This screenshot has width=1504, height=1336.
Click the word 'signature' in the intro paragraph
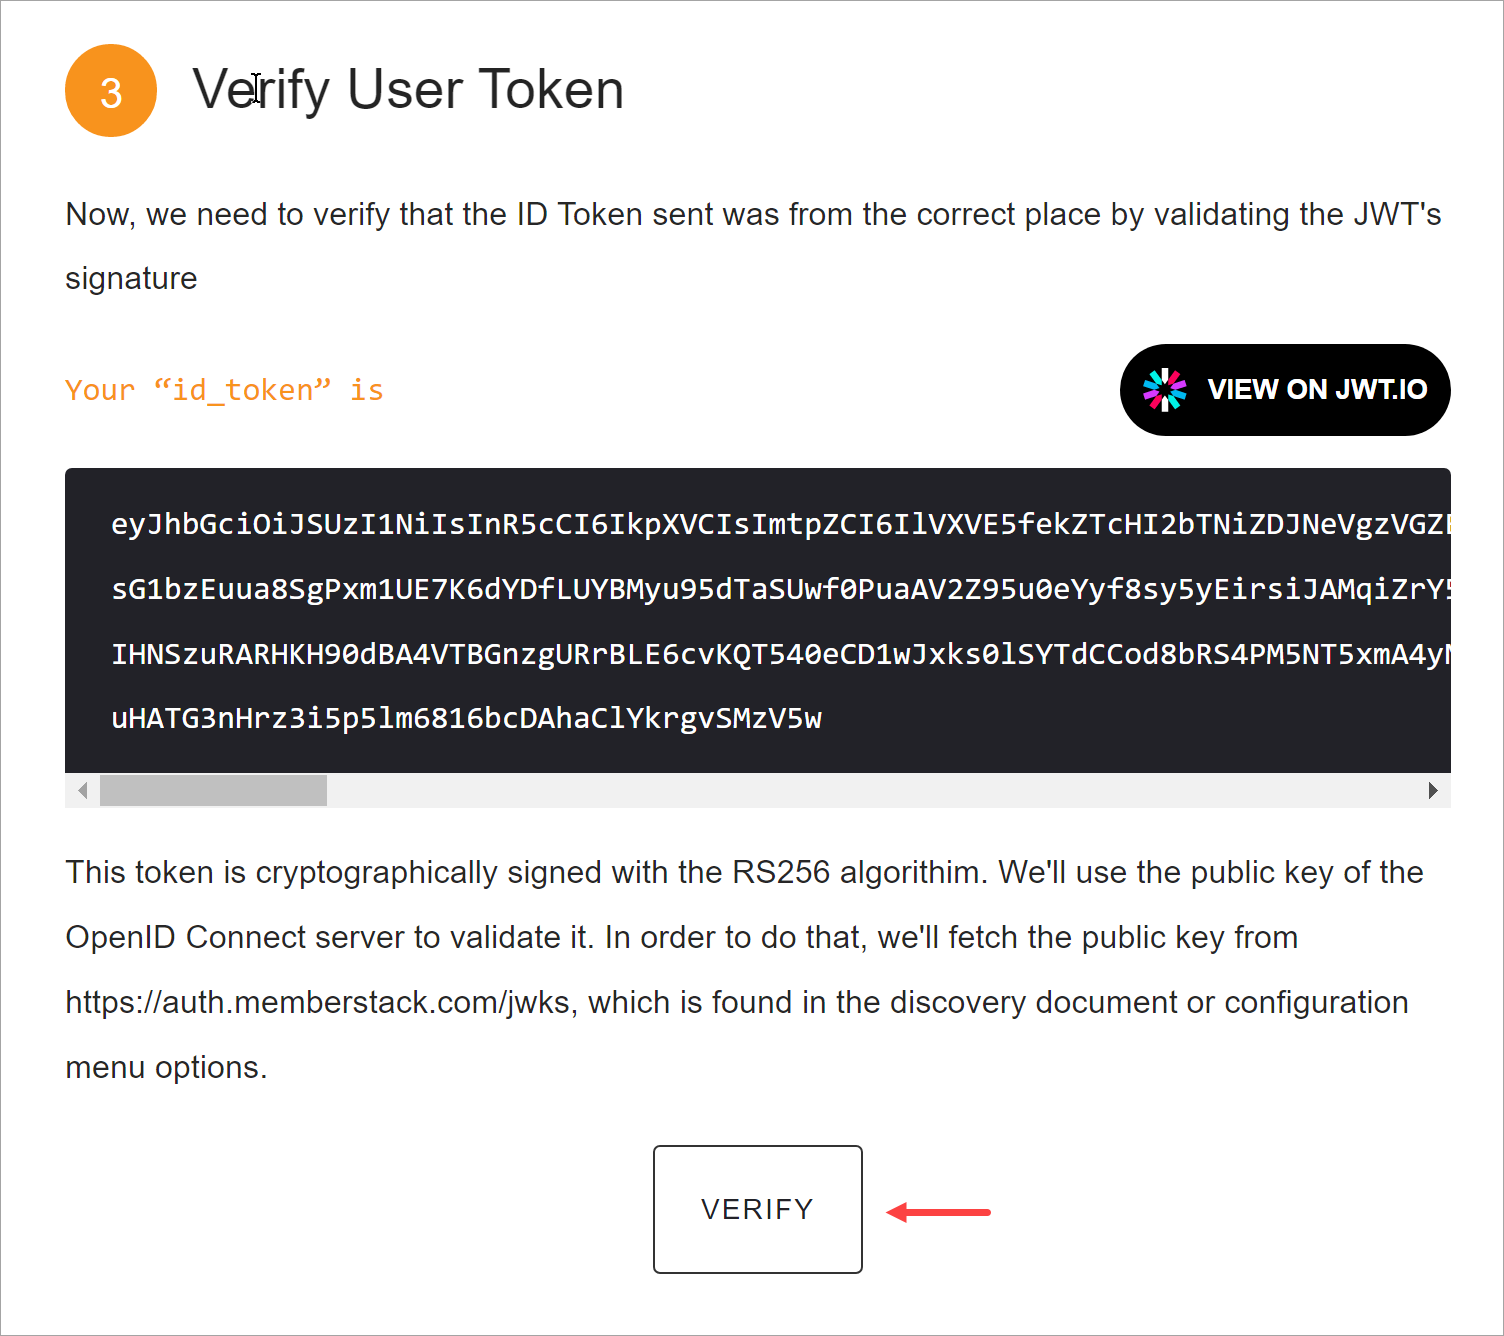[x=131, y=279]
